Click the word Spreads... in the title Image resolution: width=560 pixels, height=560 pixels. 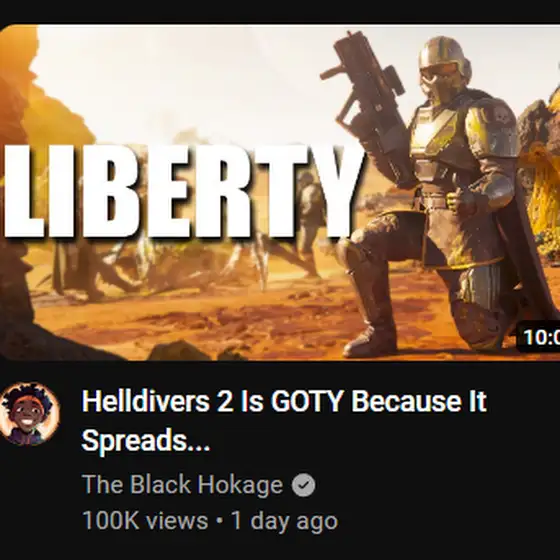[x=146, y=440]
